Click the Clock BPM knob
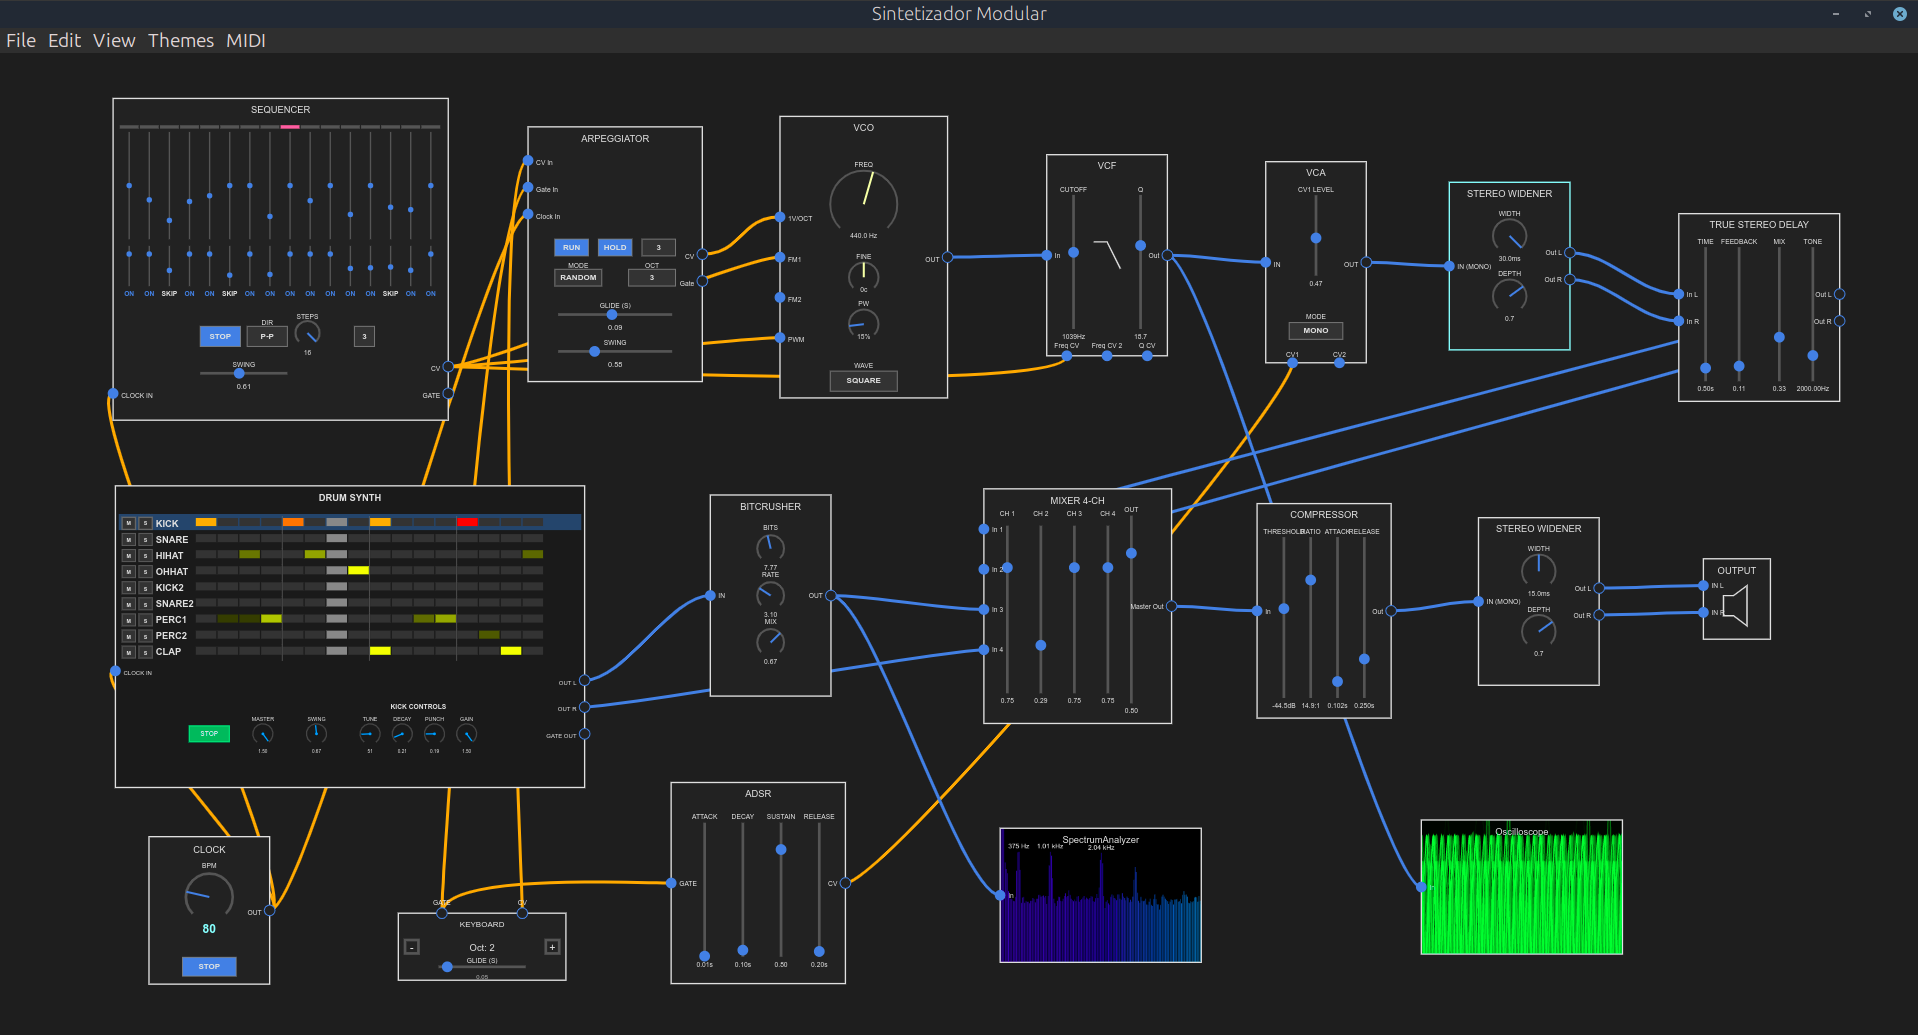Image resolution: width=1918 pixels, height=1035 pixels. (209, 895)
